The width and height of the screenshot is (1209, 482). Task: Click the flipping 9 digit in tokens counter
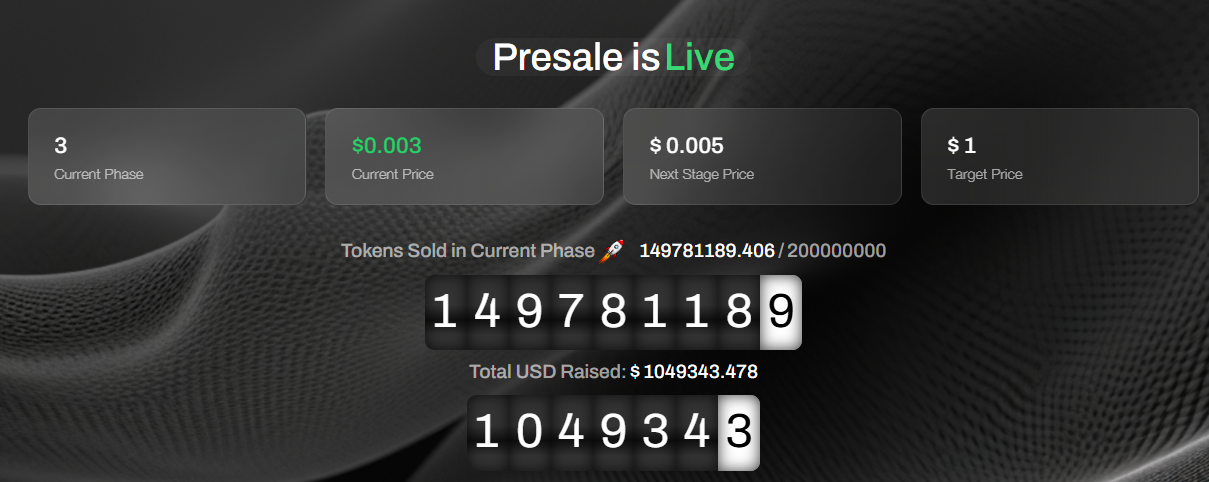click(x=781, y=312)
